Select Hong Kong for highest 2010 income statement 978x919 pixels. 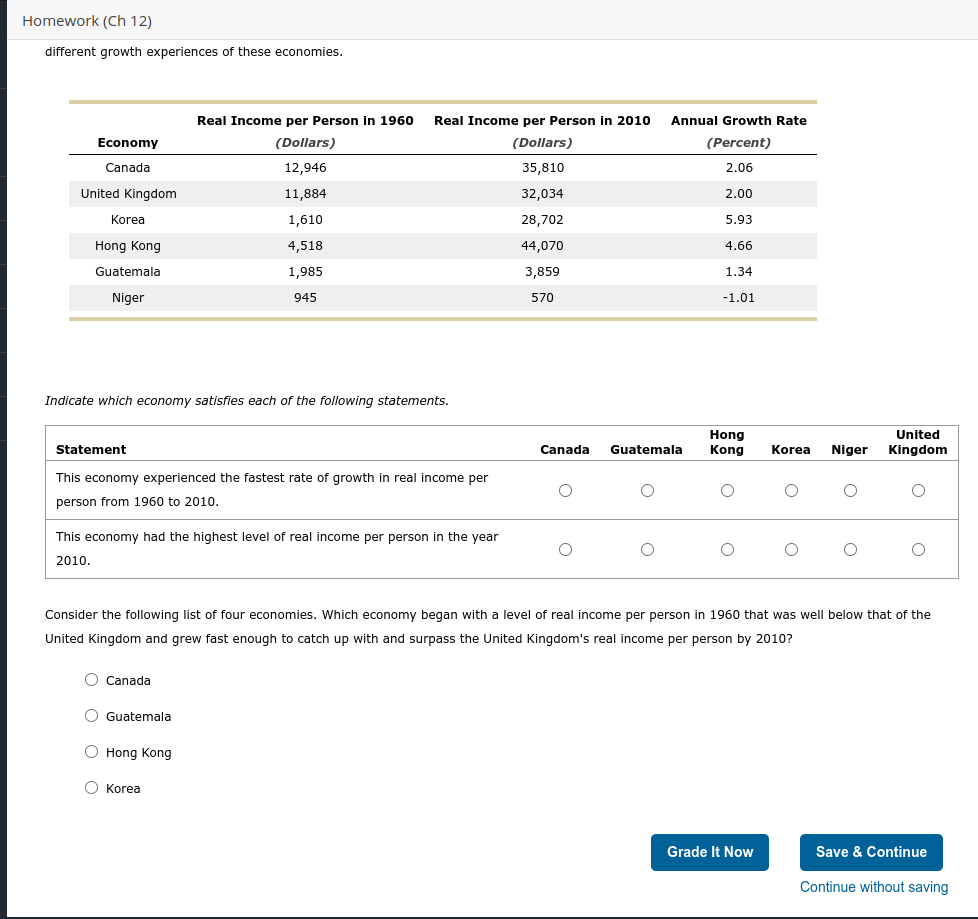(727, 549)
